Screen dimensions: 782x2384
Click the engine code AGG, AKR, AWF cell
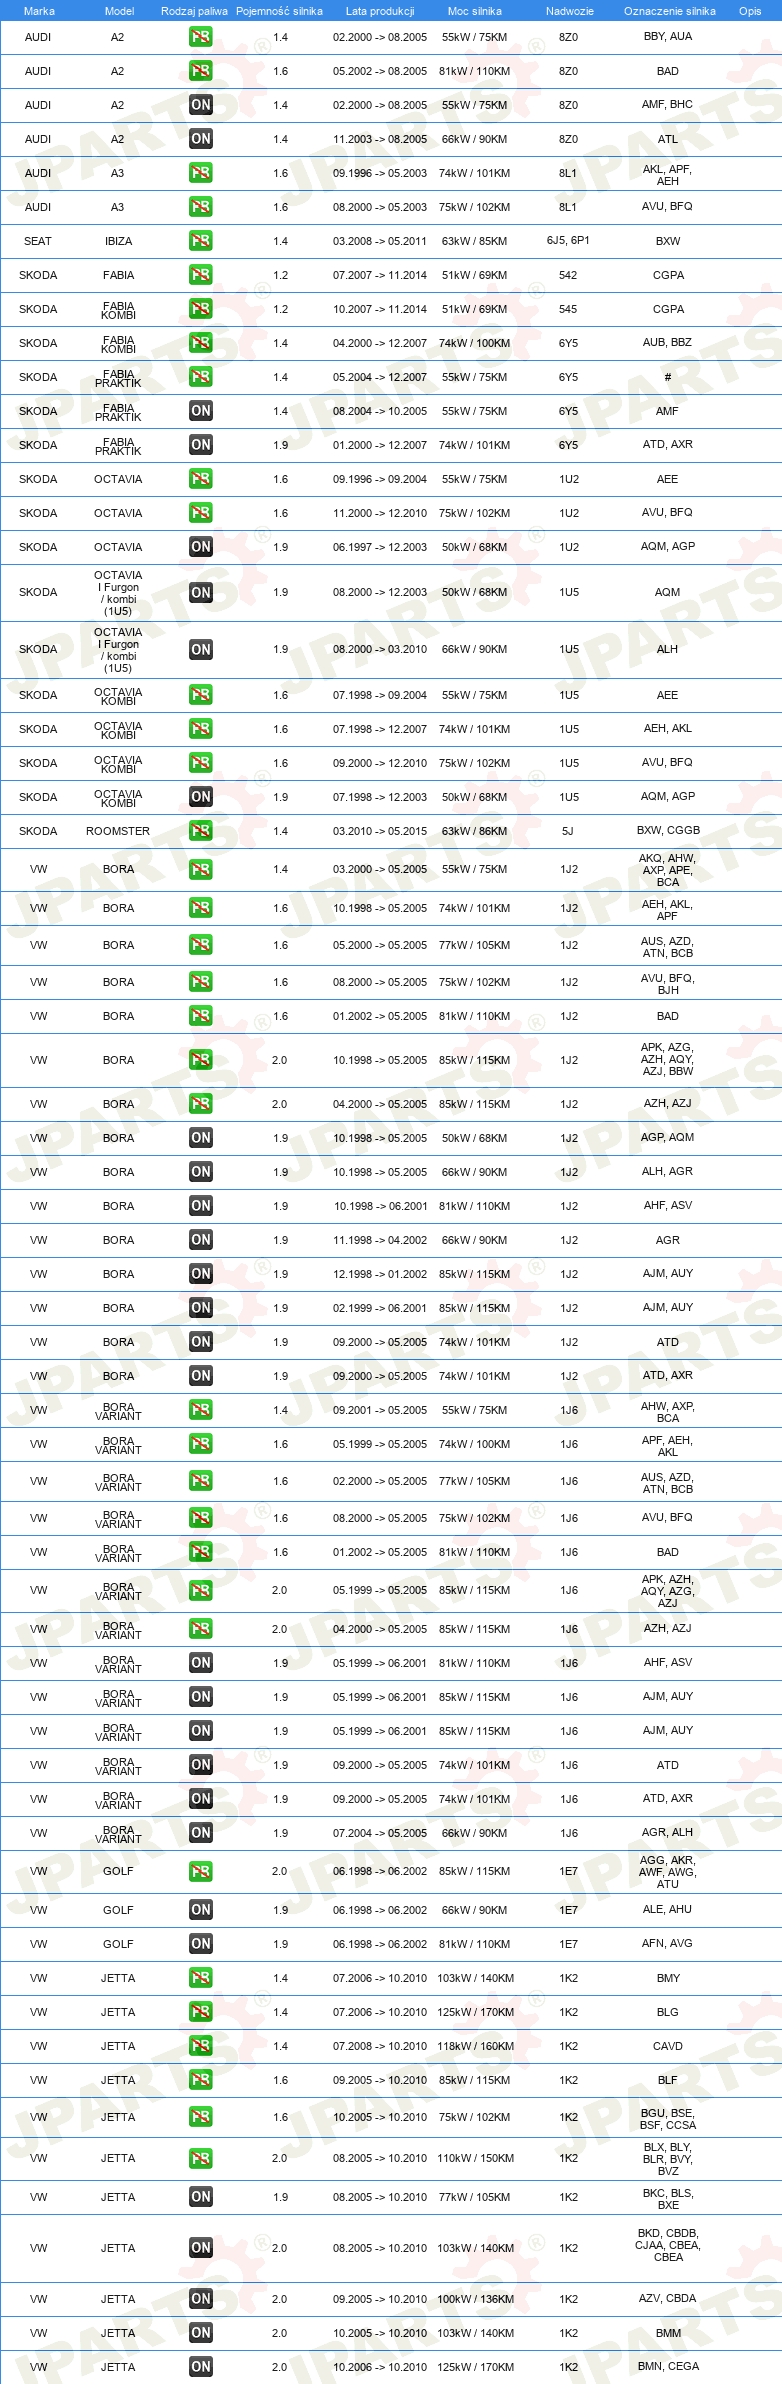point(668,1872)
